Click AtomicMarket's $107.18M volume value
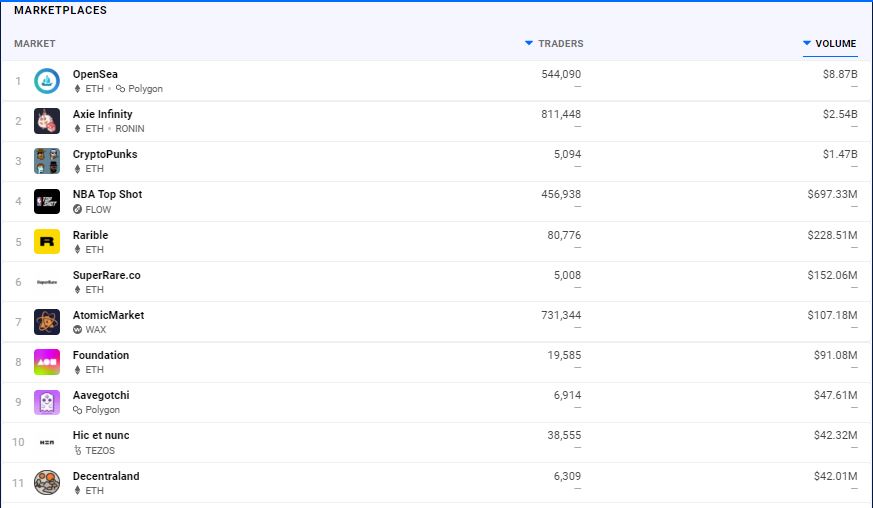This screenshot has width=873, height=508. pyautogui.click(x=832, y=315)
